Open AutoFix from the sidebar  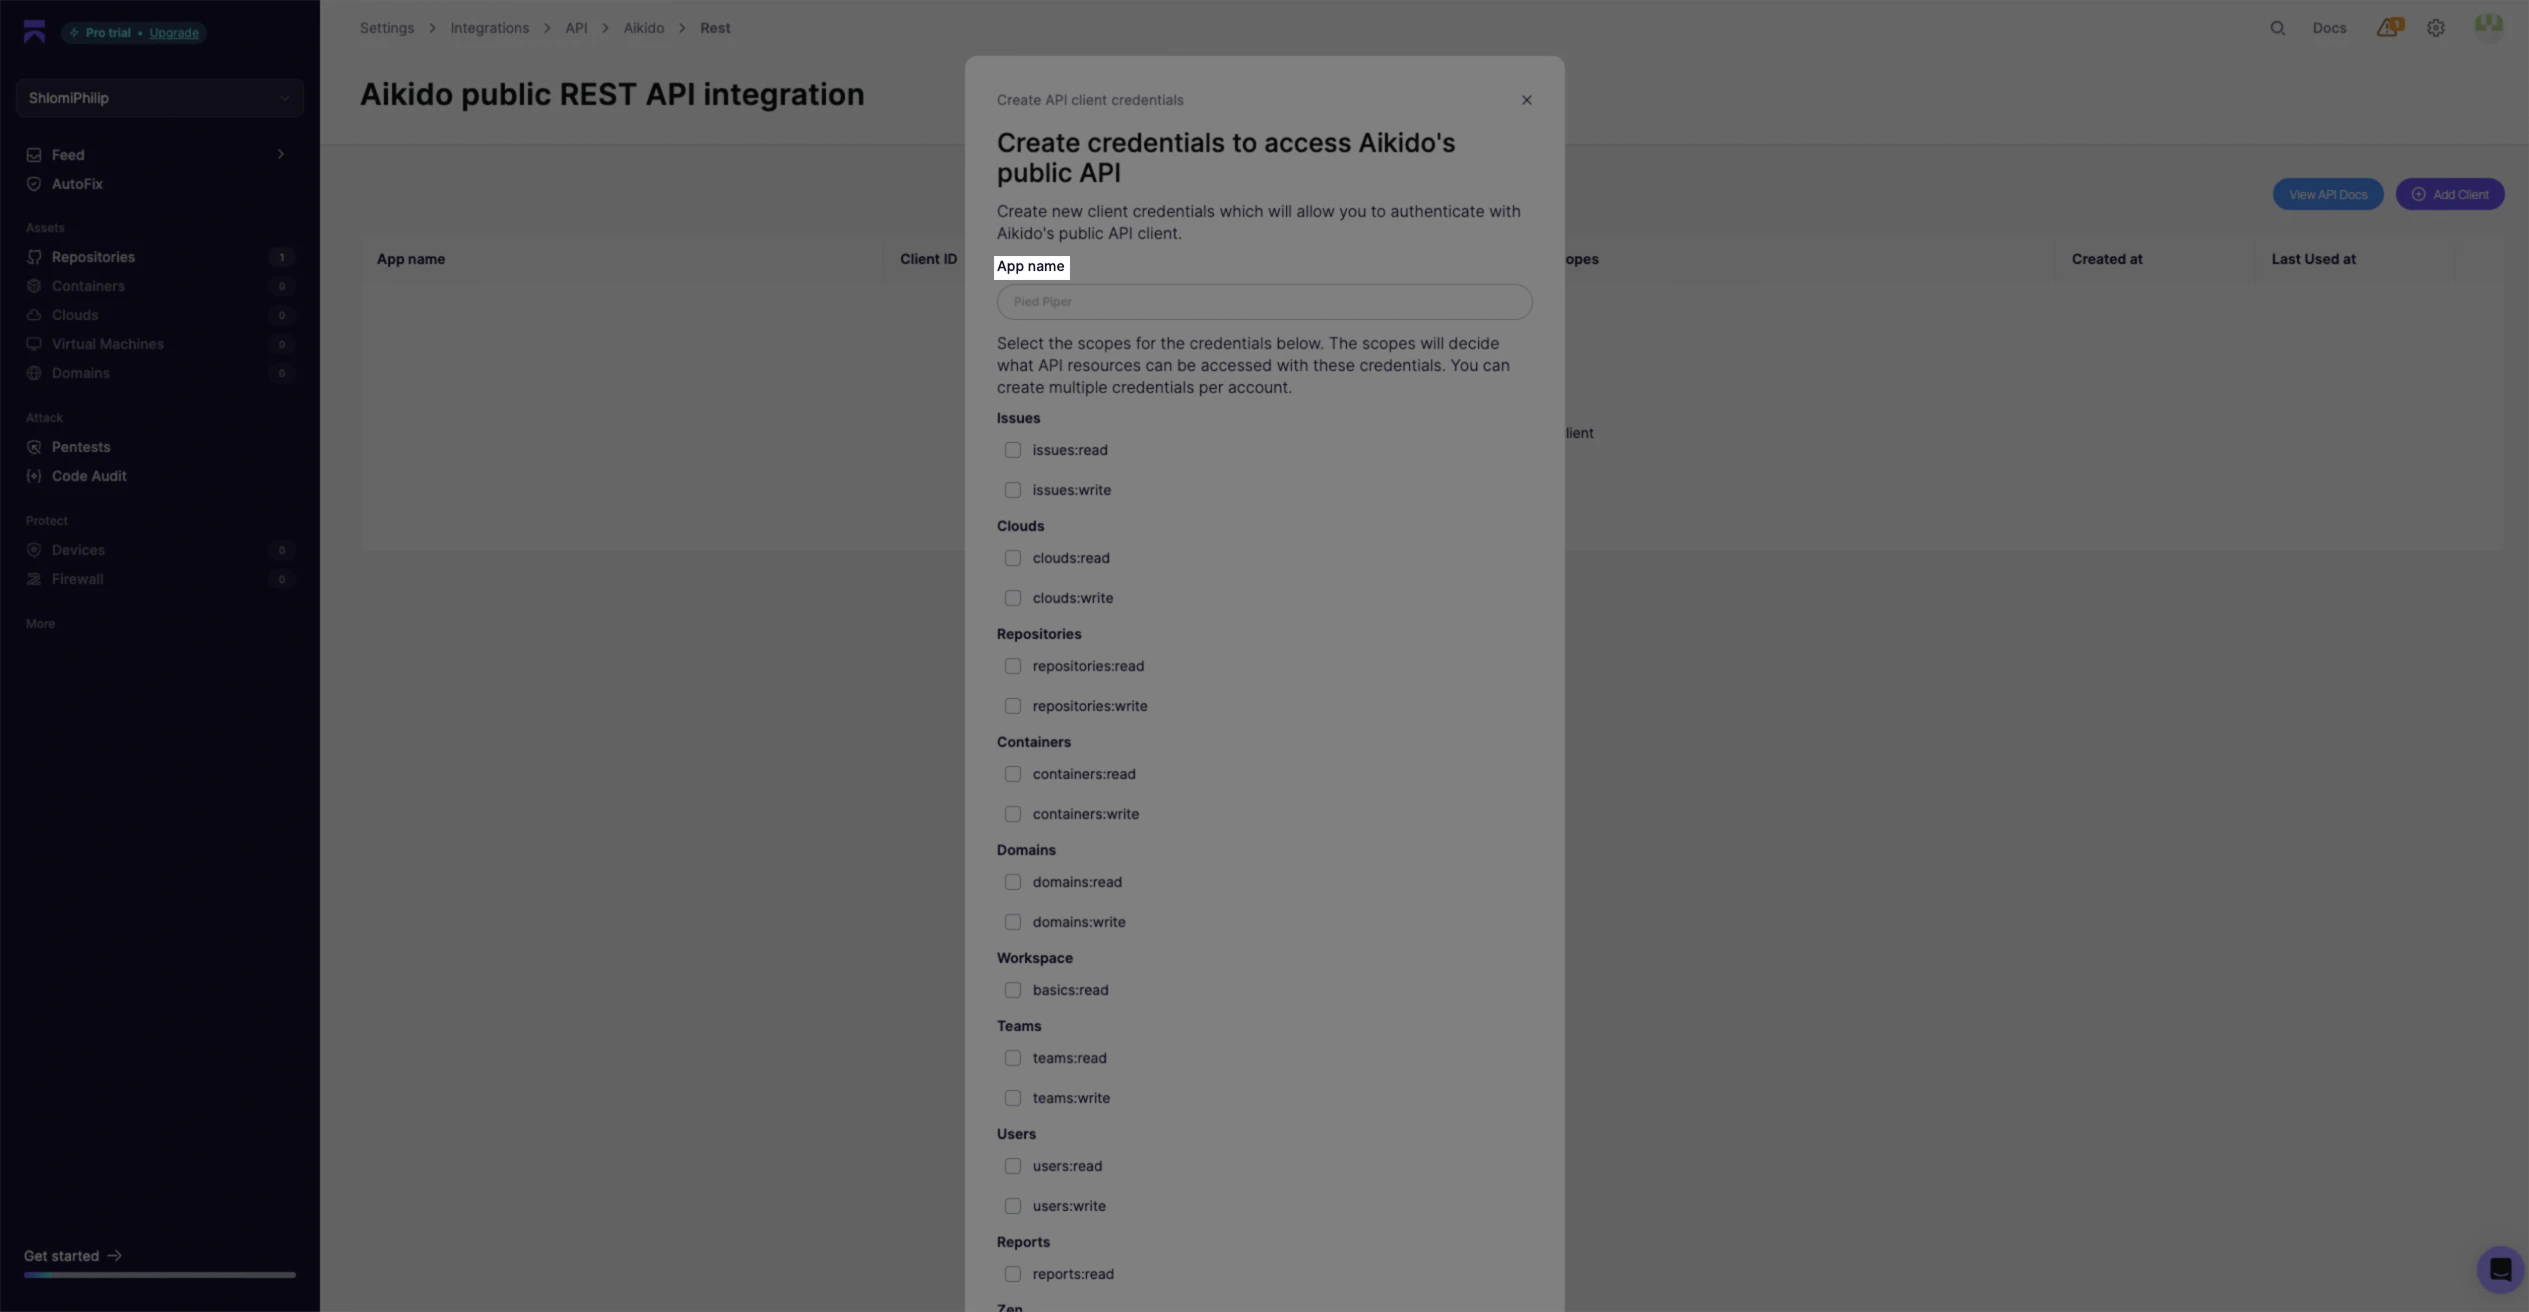point(77,184)
